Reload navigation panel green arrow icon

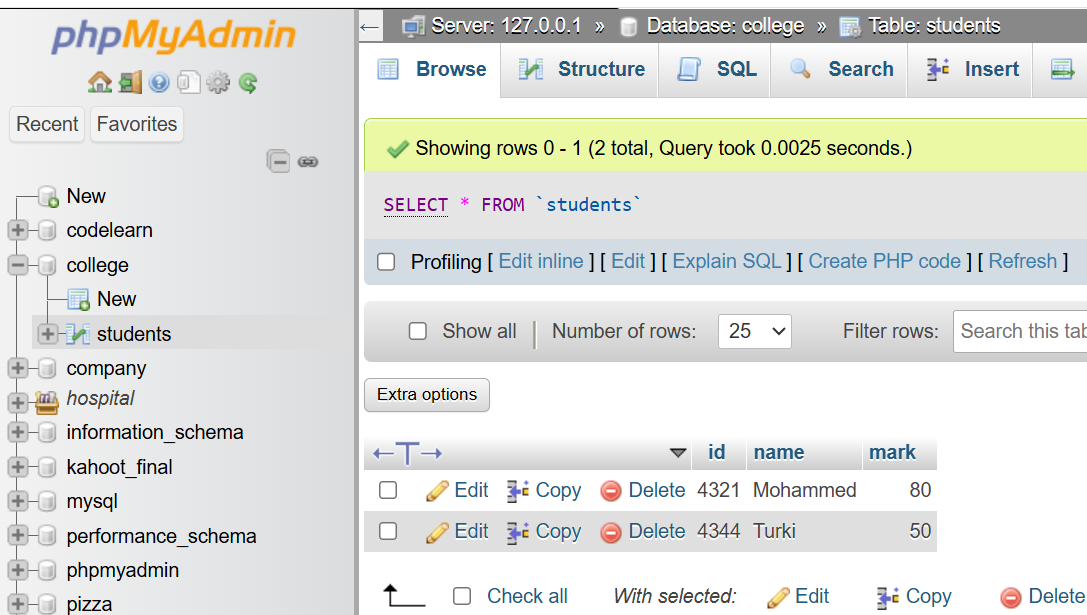247,83
